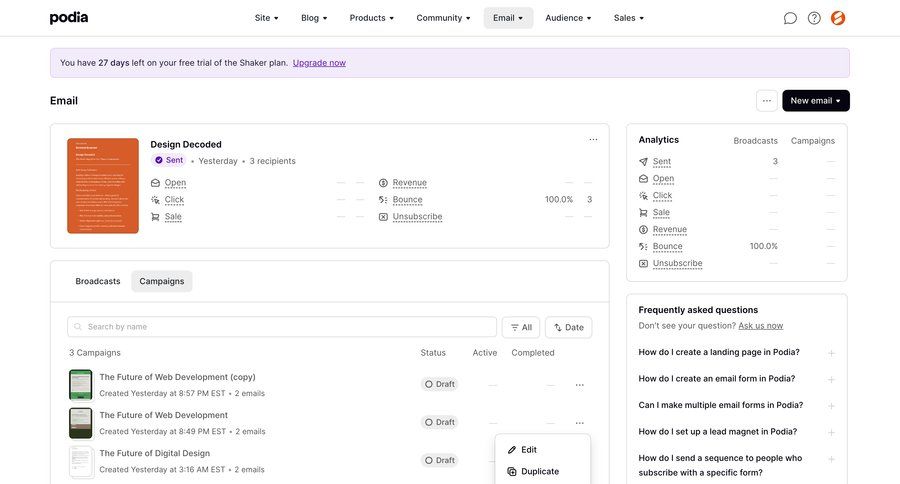900x484 pixels.
Task: Open the Blog dropdown menu
Action: point(314,18)
